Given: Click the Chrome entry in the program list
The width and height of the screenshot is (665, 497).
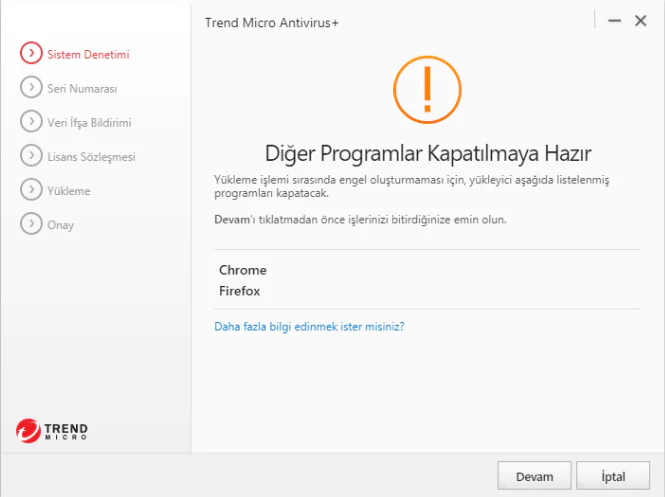Looking at the screenshot, I should pos(243,270).
